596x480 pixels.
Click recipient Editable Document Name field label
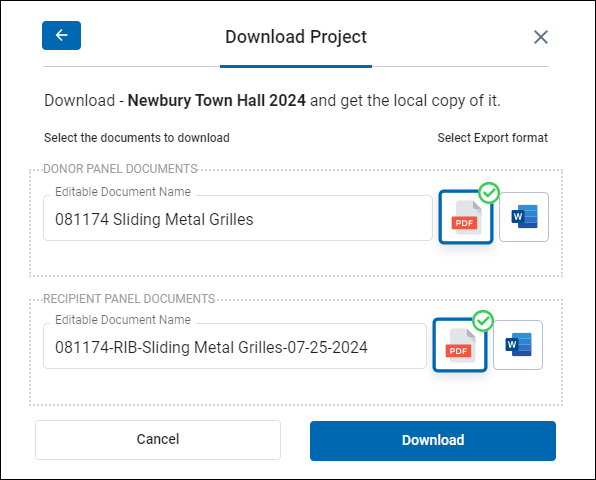pos(123,320)
